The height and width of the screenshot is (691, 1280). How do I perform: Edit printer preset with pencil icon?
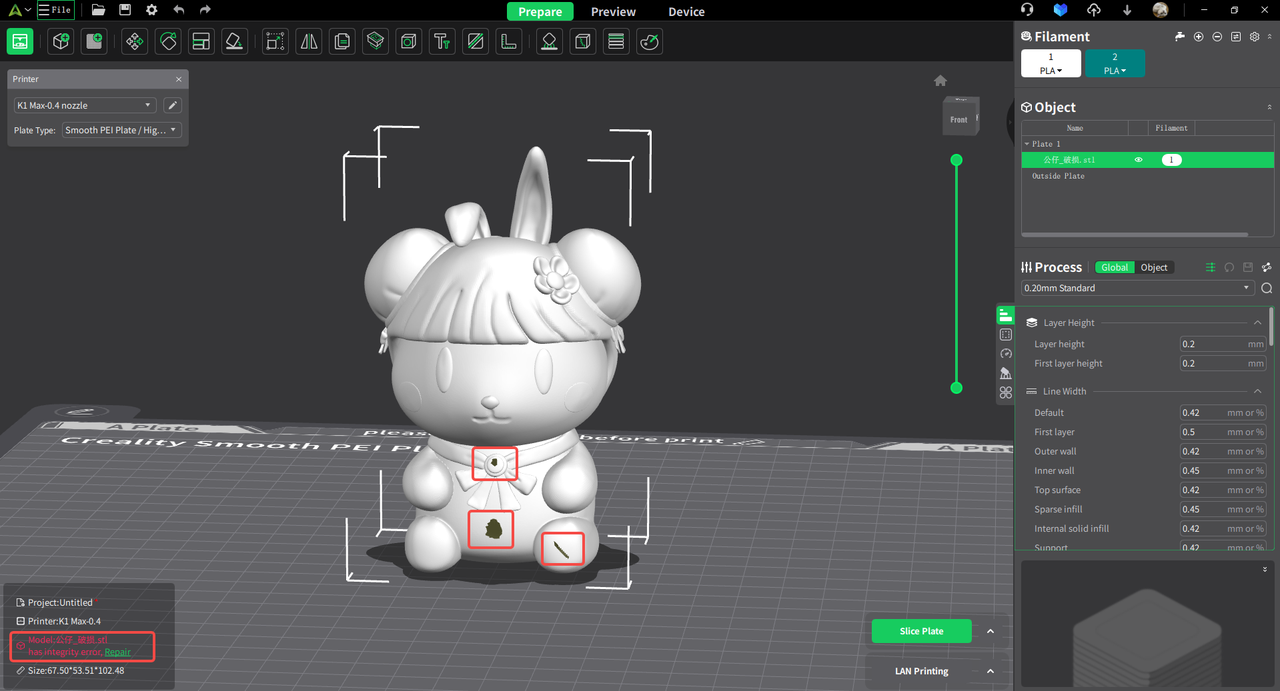[x=172, y=105]
